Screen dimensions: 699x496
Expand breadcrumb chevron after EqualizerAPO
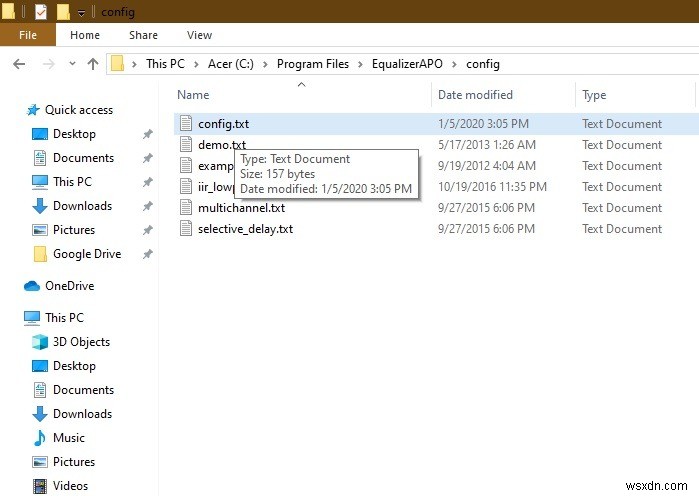(x=454, y=64)
